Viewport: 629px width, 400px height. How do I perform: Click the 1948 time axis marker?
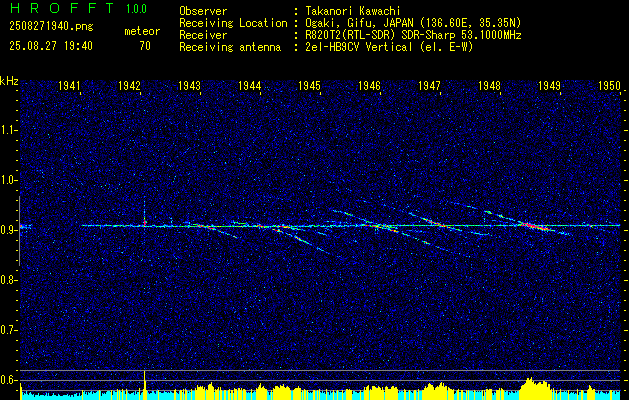tap(489, 85)
